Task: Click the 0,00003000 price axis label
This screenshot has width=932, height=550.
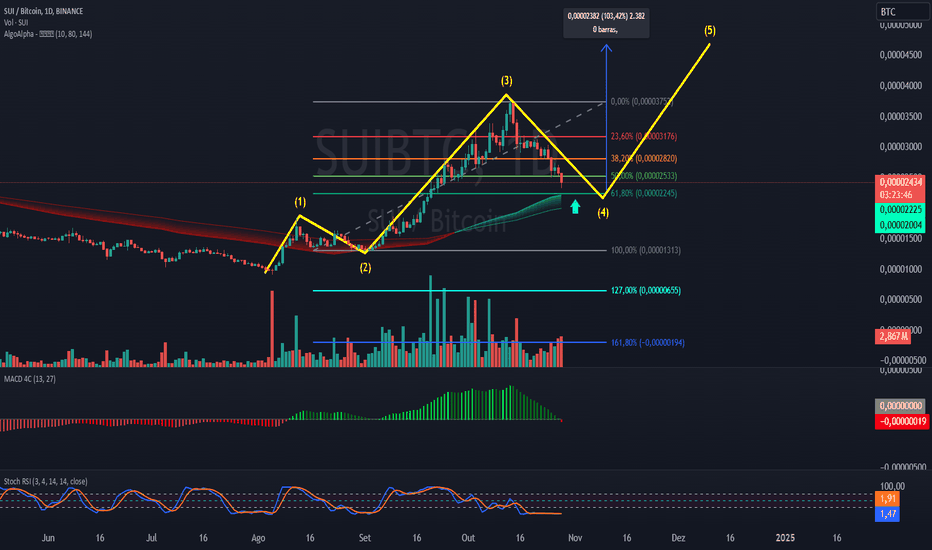Action: coord(900,147)
